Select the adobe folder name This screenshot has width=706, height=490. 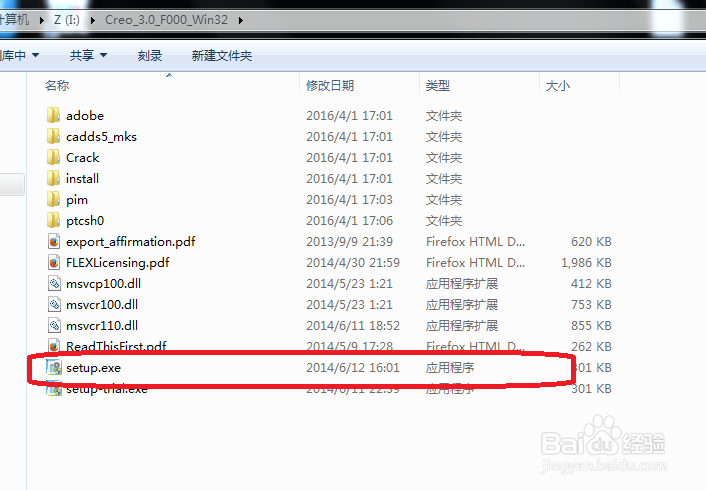[85, 116]
